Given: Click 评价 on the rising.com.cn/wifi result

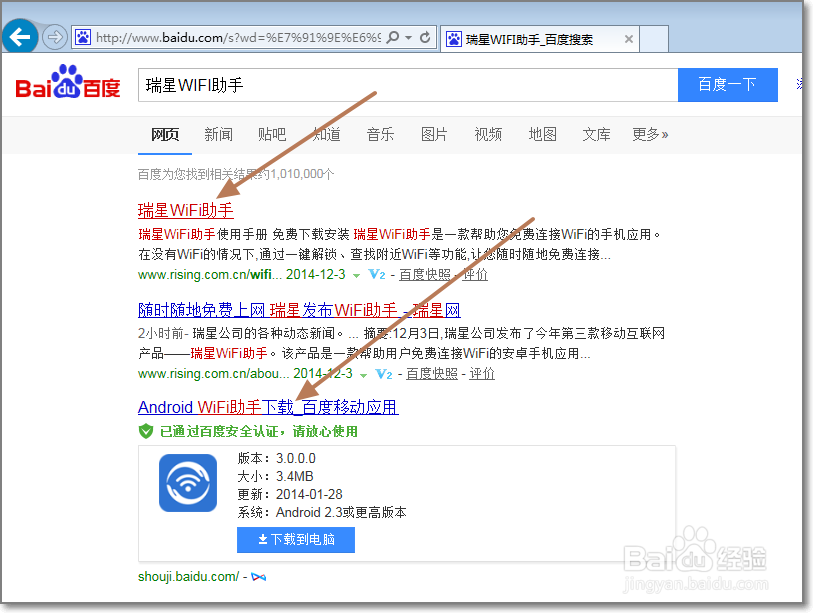Looking at the screenshot, I should point(475,274).
